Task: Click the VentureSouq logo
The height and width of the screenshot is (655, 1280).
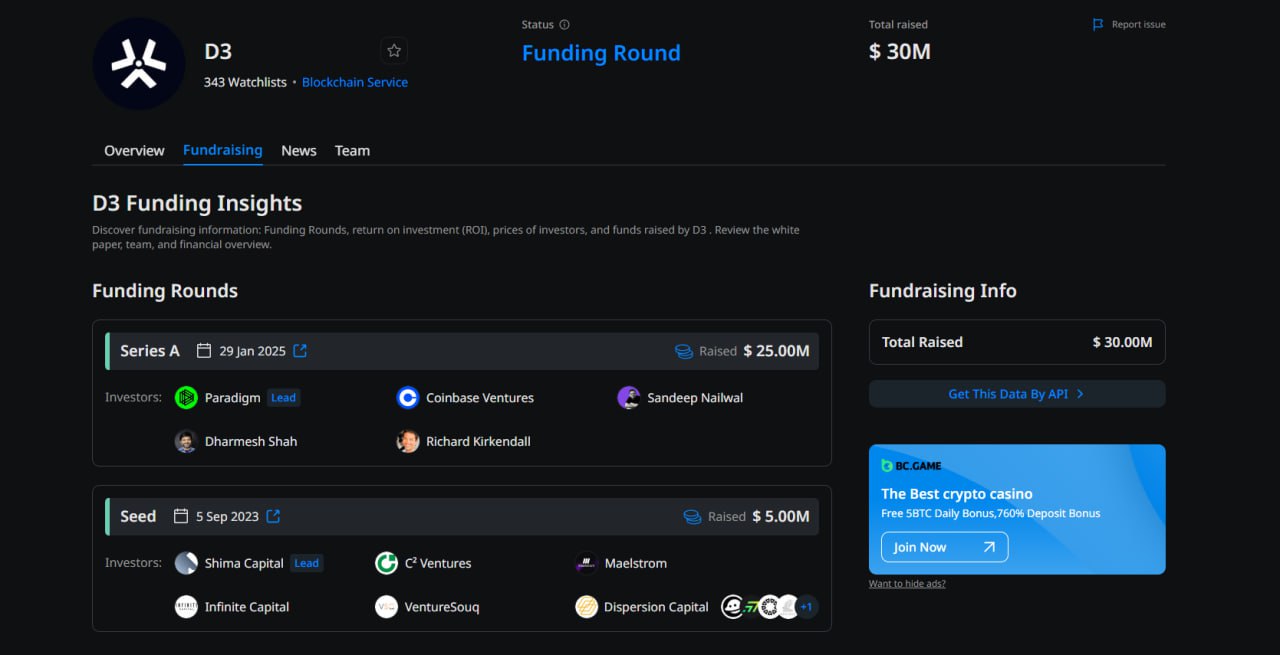Action: click(x=386, y=607)
